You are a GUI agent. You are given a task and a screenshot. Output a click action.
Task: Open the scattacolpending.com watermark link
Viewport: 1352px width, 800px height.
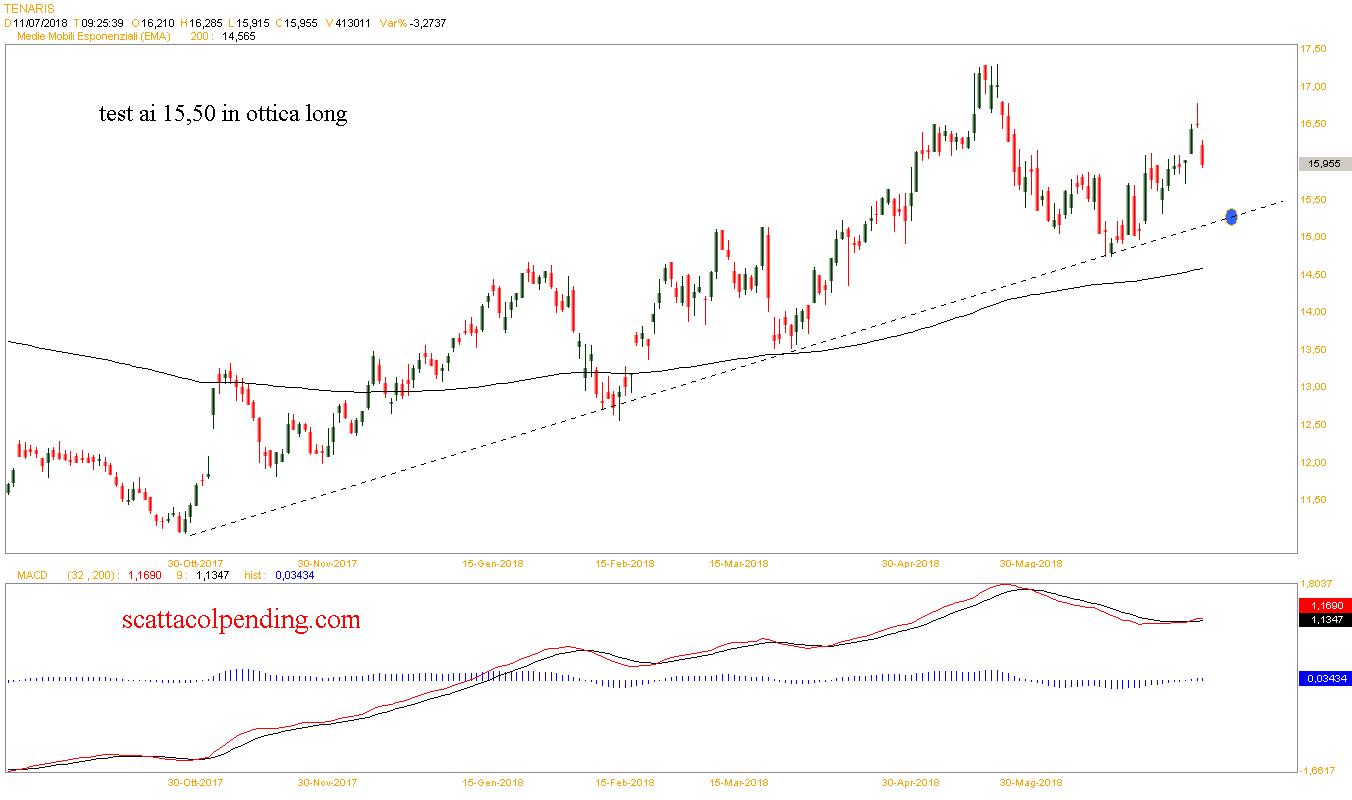[240, 620]
